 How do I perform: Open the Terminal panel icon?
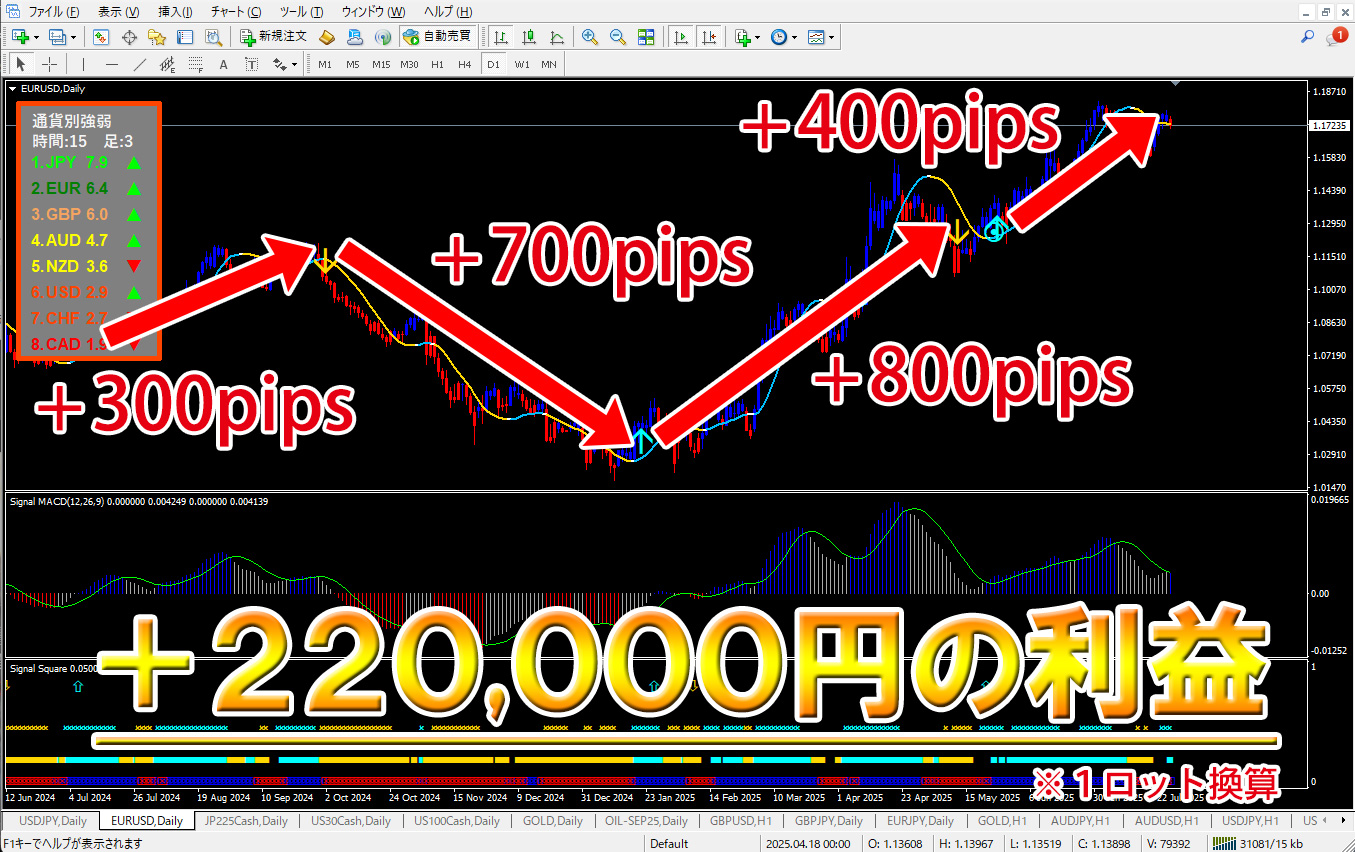click(185, 37)
